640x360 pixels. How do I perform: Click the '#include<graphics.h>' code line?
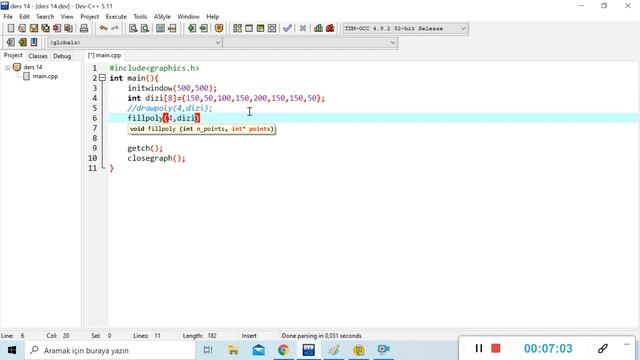[154, 68]
